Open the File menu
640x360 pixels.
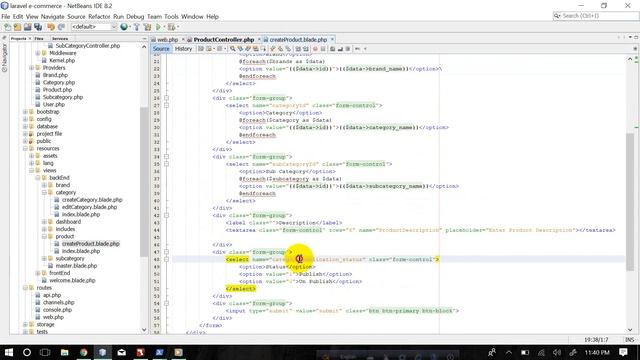pyautogui.click(x=6, y=16)
